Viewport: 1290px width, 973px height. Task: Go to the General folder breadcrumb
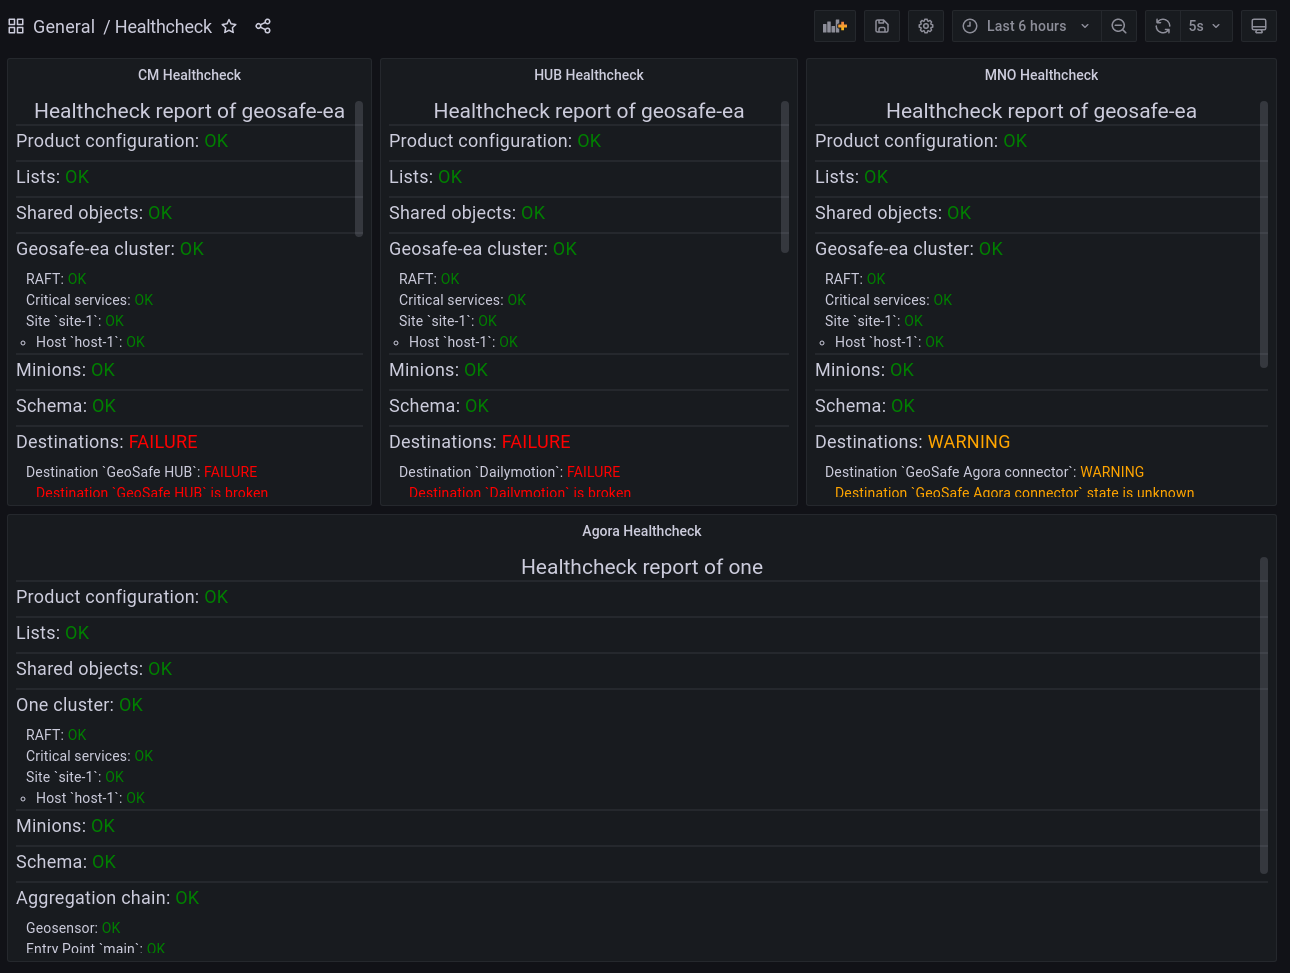pyautogui.click(x=64, y=26)
